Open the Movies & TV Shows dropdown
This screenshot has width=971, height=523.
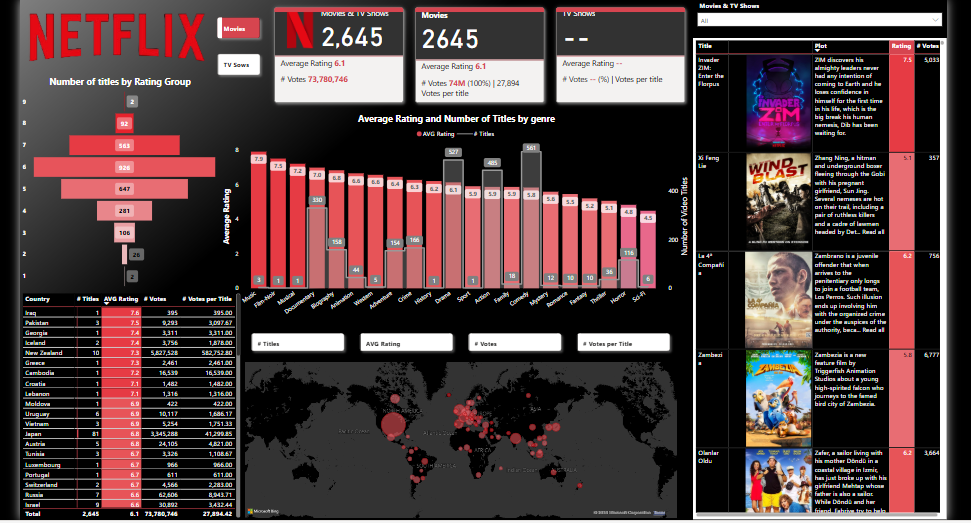click(820, 20)
